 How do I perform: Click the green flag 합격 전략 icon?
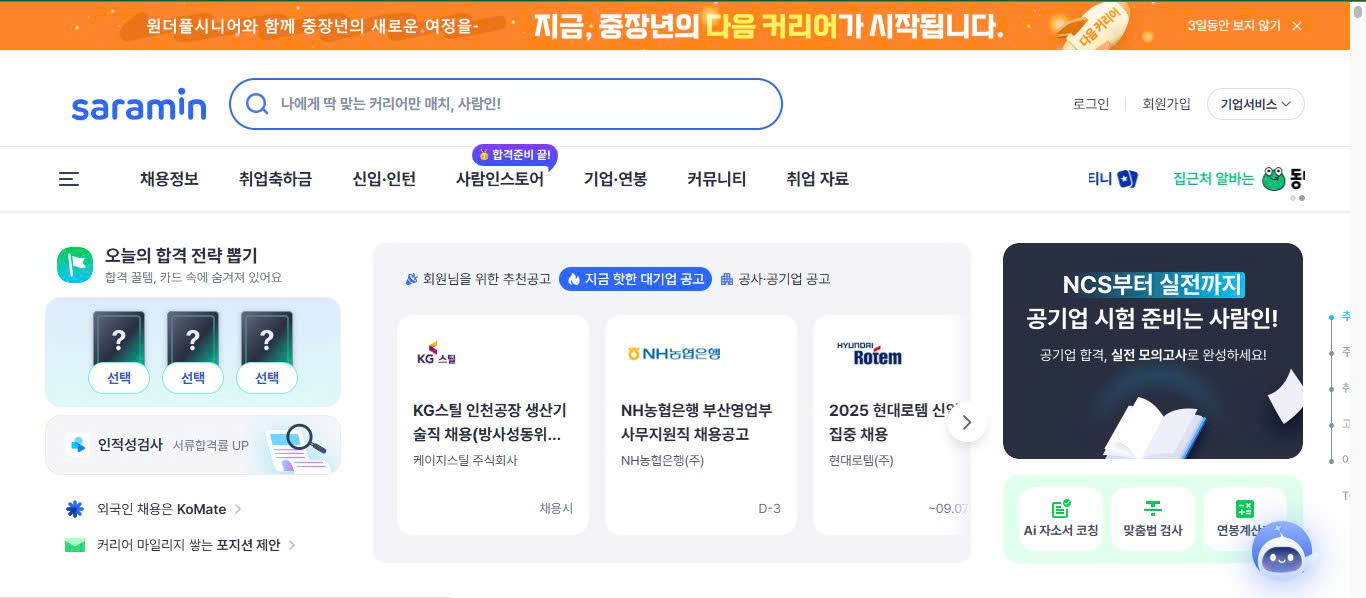click(75, 264)
